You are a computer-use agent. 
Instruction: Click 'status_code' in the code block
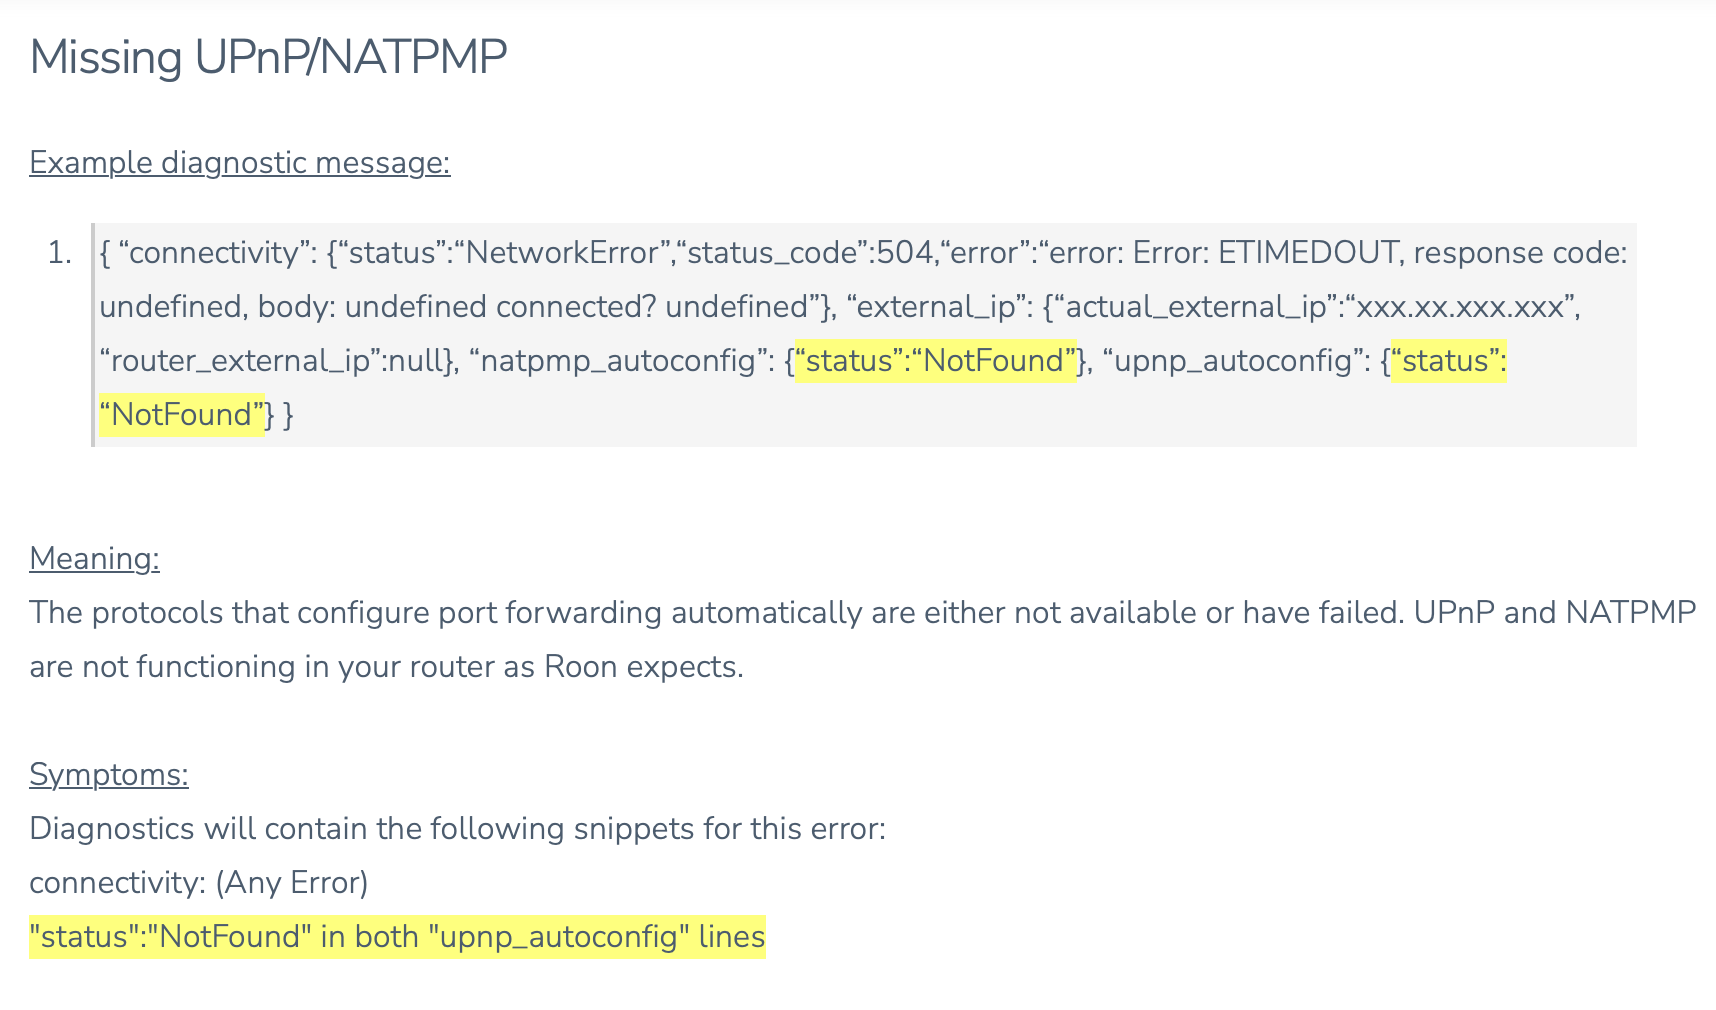(x=773, y=253)
